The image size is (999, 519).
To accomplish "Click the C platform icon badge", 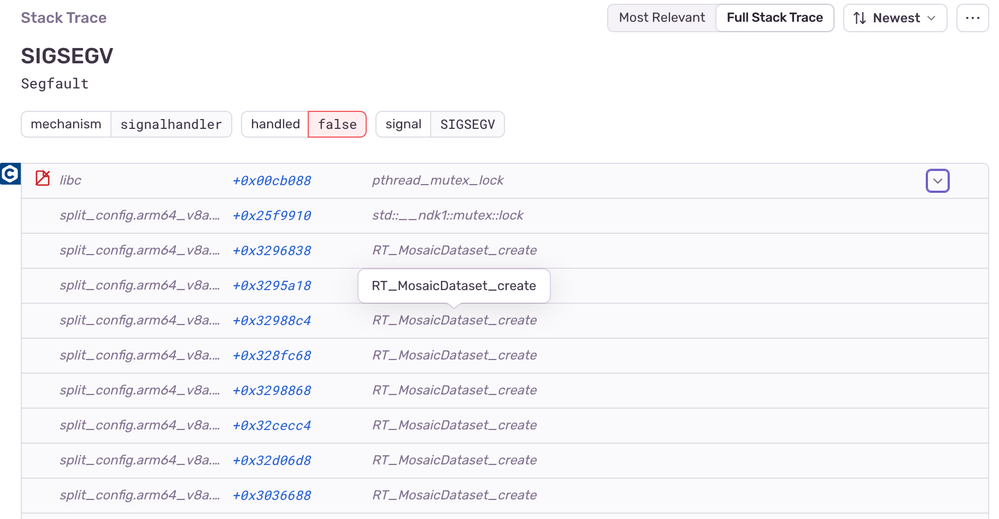I will [10, 174].
